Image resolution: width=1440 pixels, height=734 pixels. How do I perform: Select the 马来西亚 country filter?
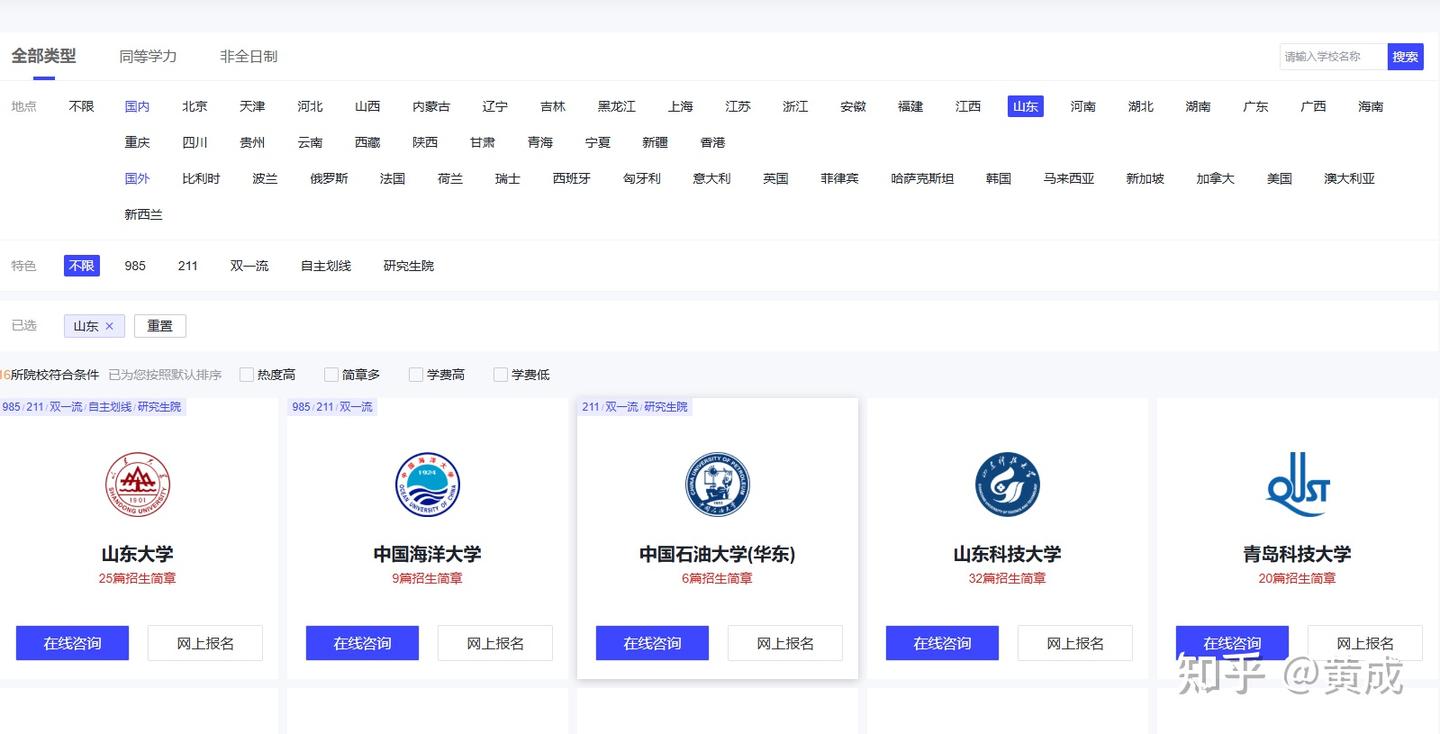pyautogui.click(x=1069, y=178)
